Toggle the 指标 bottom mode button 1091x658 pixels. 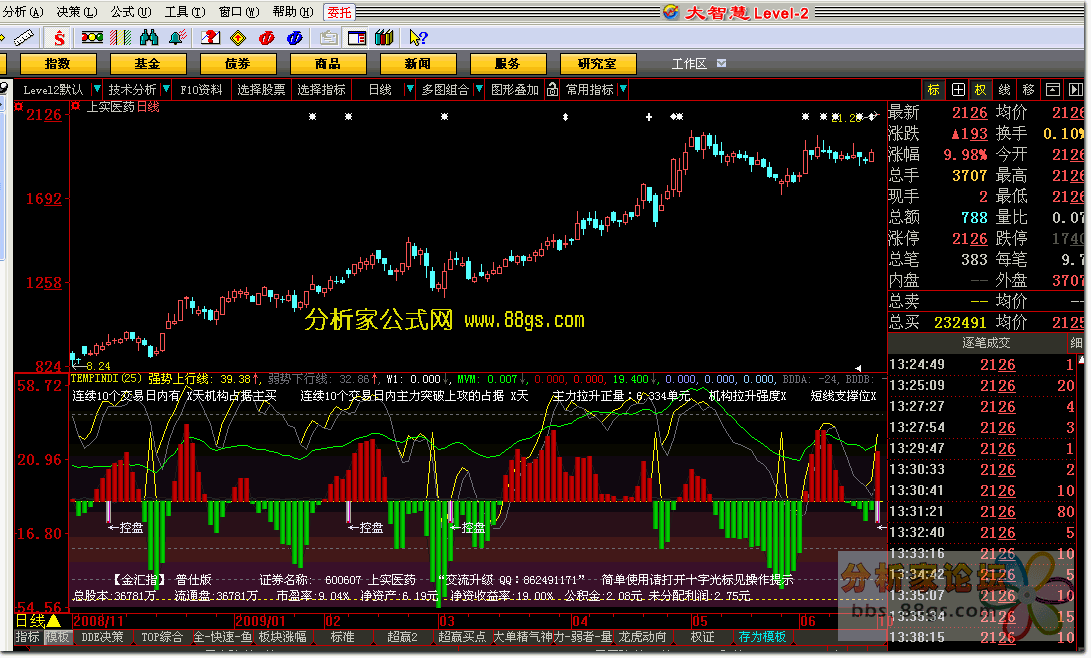pyautogui.click(x=27, y=636)
